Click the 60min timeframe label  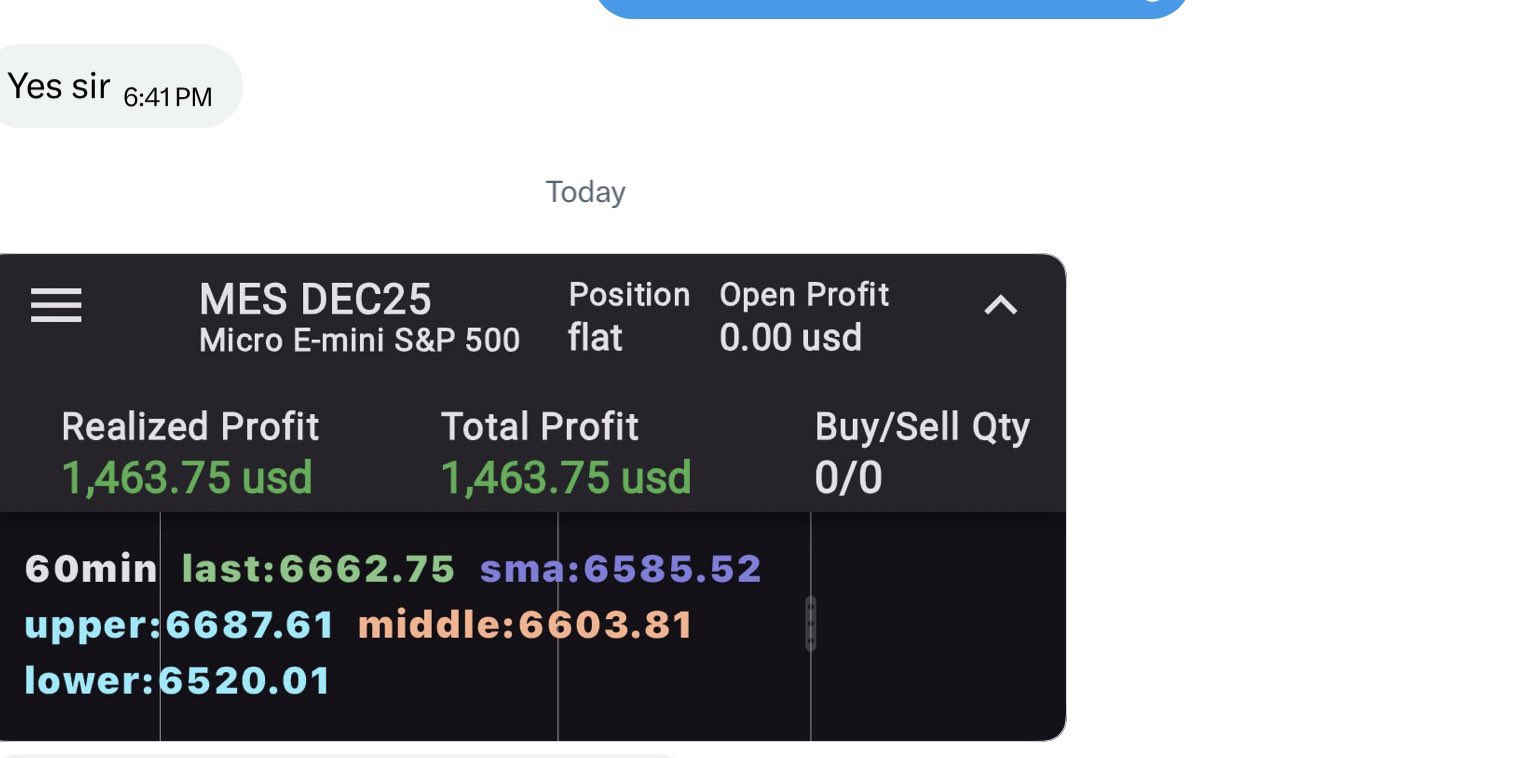tap(91, 569)
